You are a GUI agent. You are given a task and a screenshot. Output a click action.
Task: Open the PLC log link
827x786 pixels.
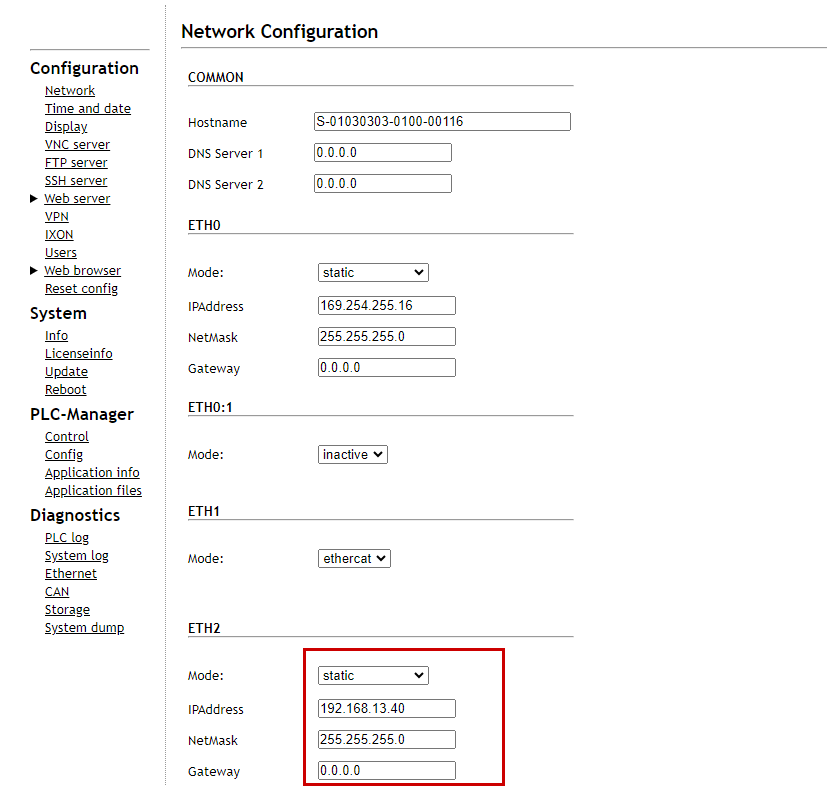pyautogui.click(x=66, y=538)
